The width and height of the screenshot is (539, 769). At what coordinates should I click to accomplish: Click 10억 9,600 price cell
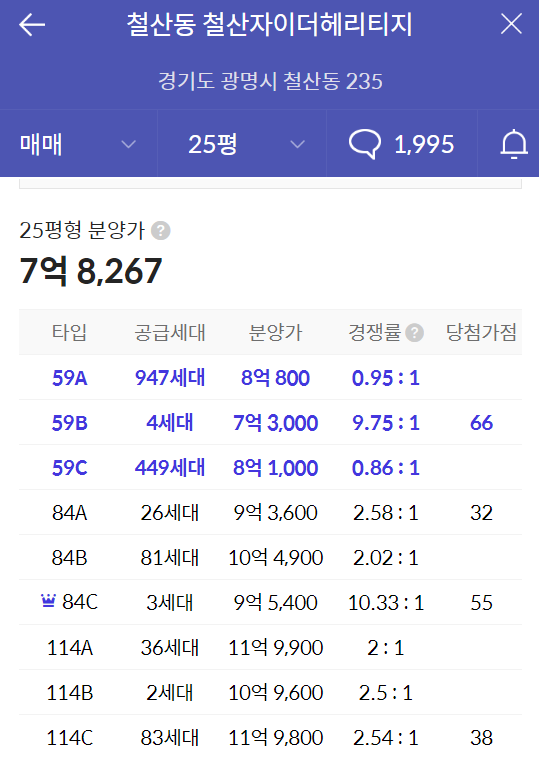275,692
